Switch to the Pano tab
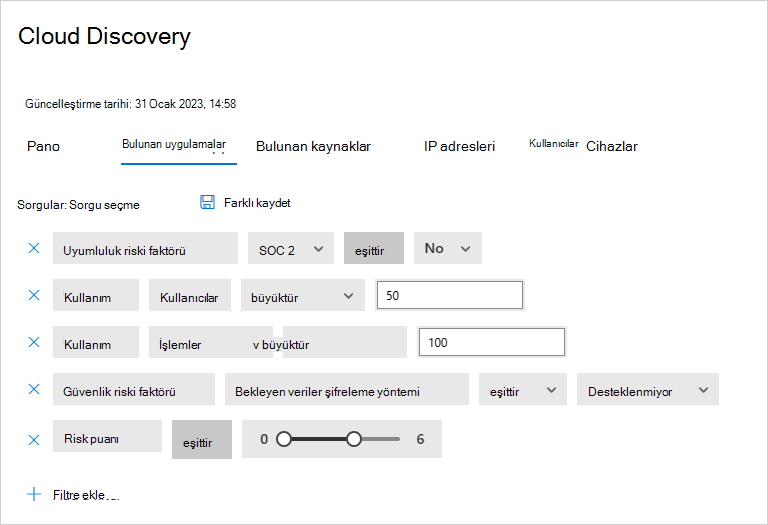Image resolution: width=768 pixels, height=525 pixels. click(43, 146)
